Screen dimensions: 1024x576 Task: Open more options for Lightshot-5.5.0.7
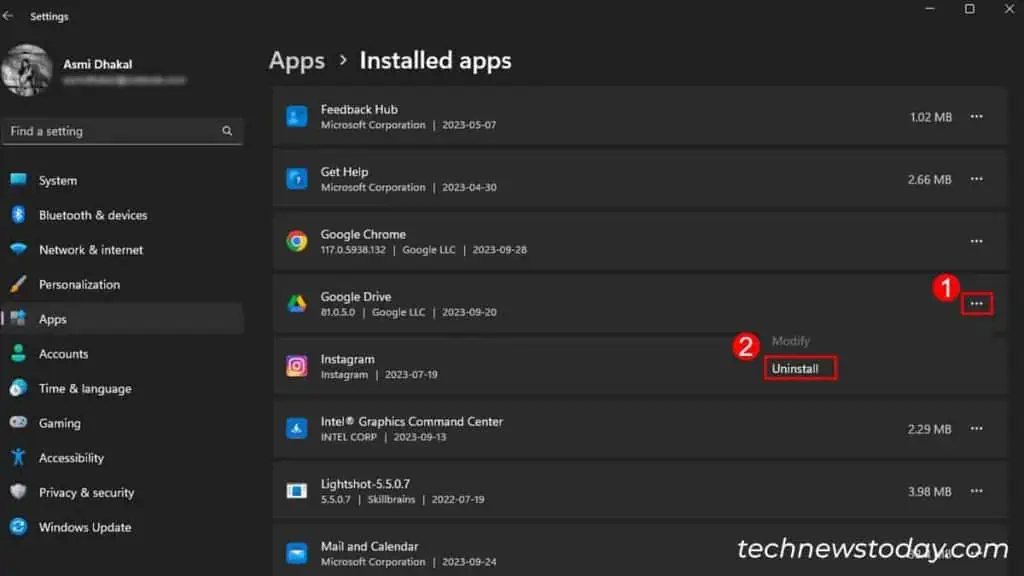[976, 491]
